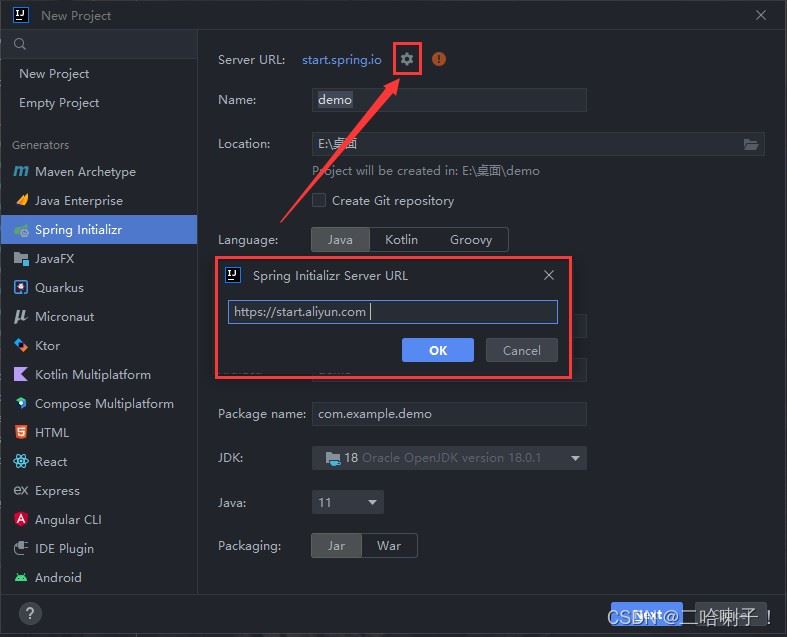The width and height of the screenshot is (787, 637).
Task: Select War packaging option
Action: [389, 546]
